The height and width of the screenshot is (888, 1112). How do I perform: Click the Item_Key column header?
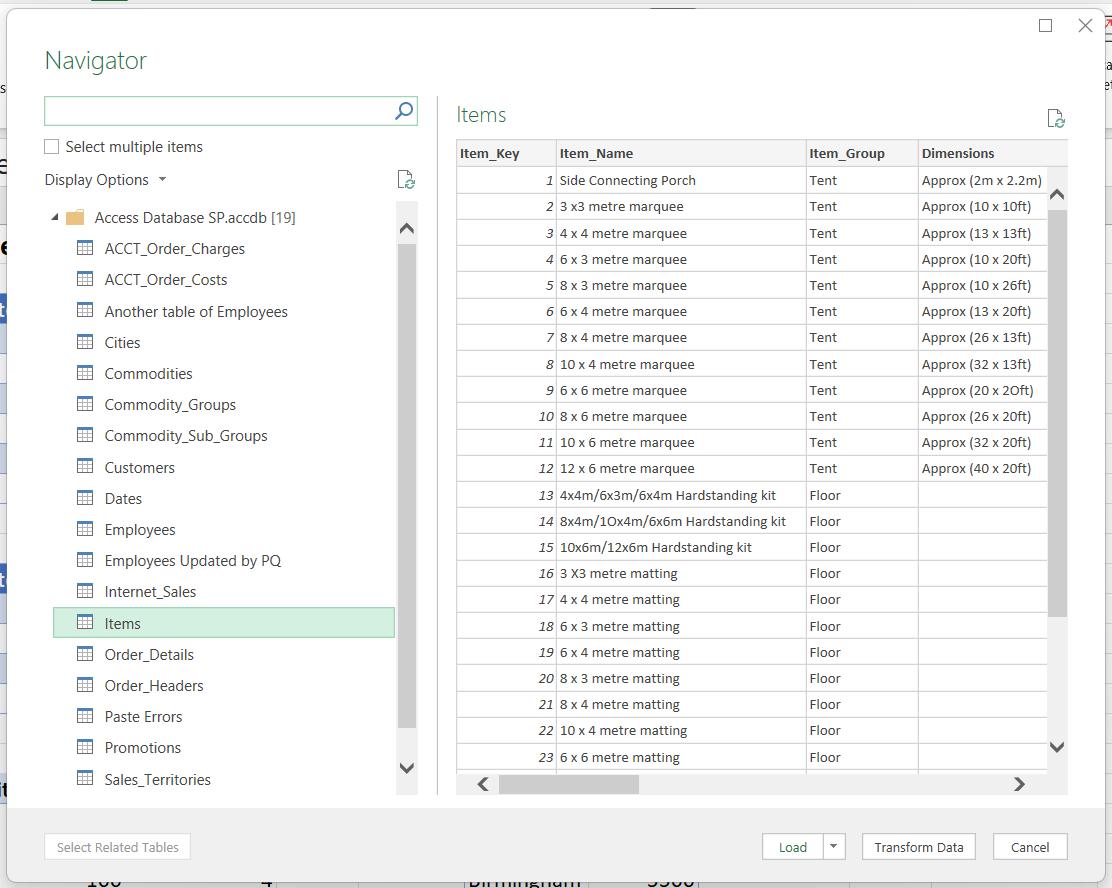[506, 153]
